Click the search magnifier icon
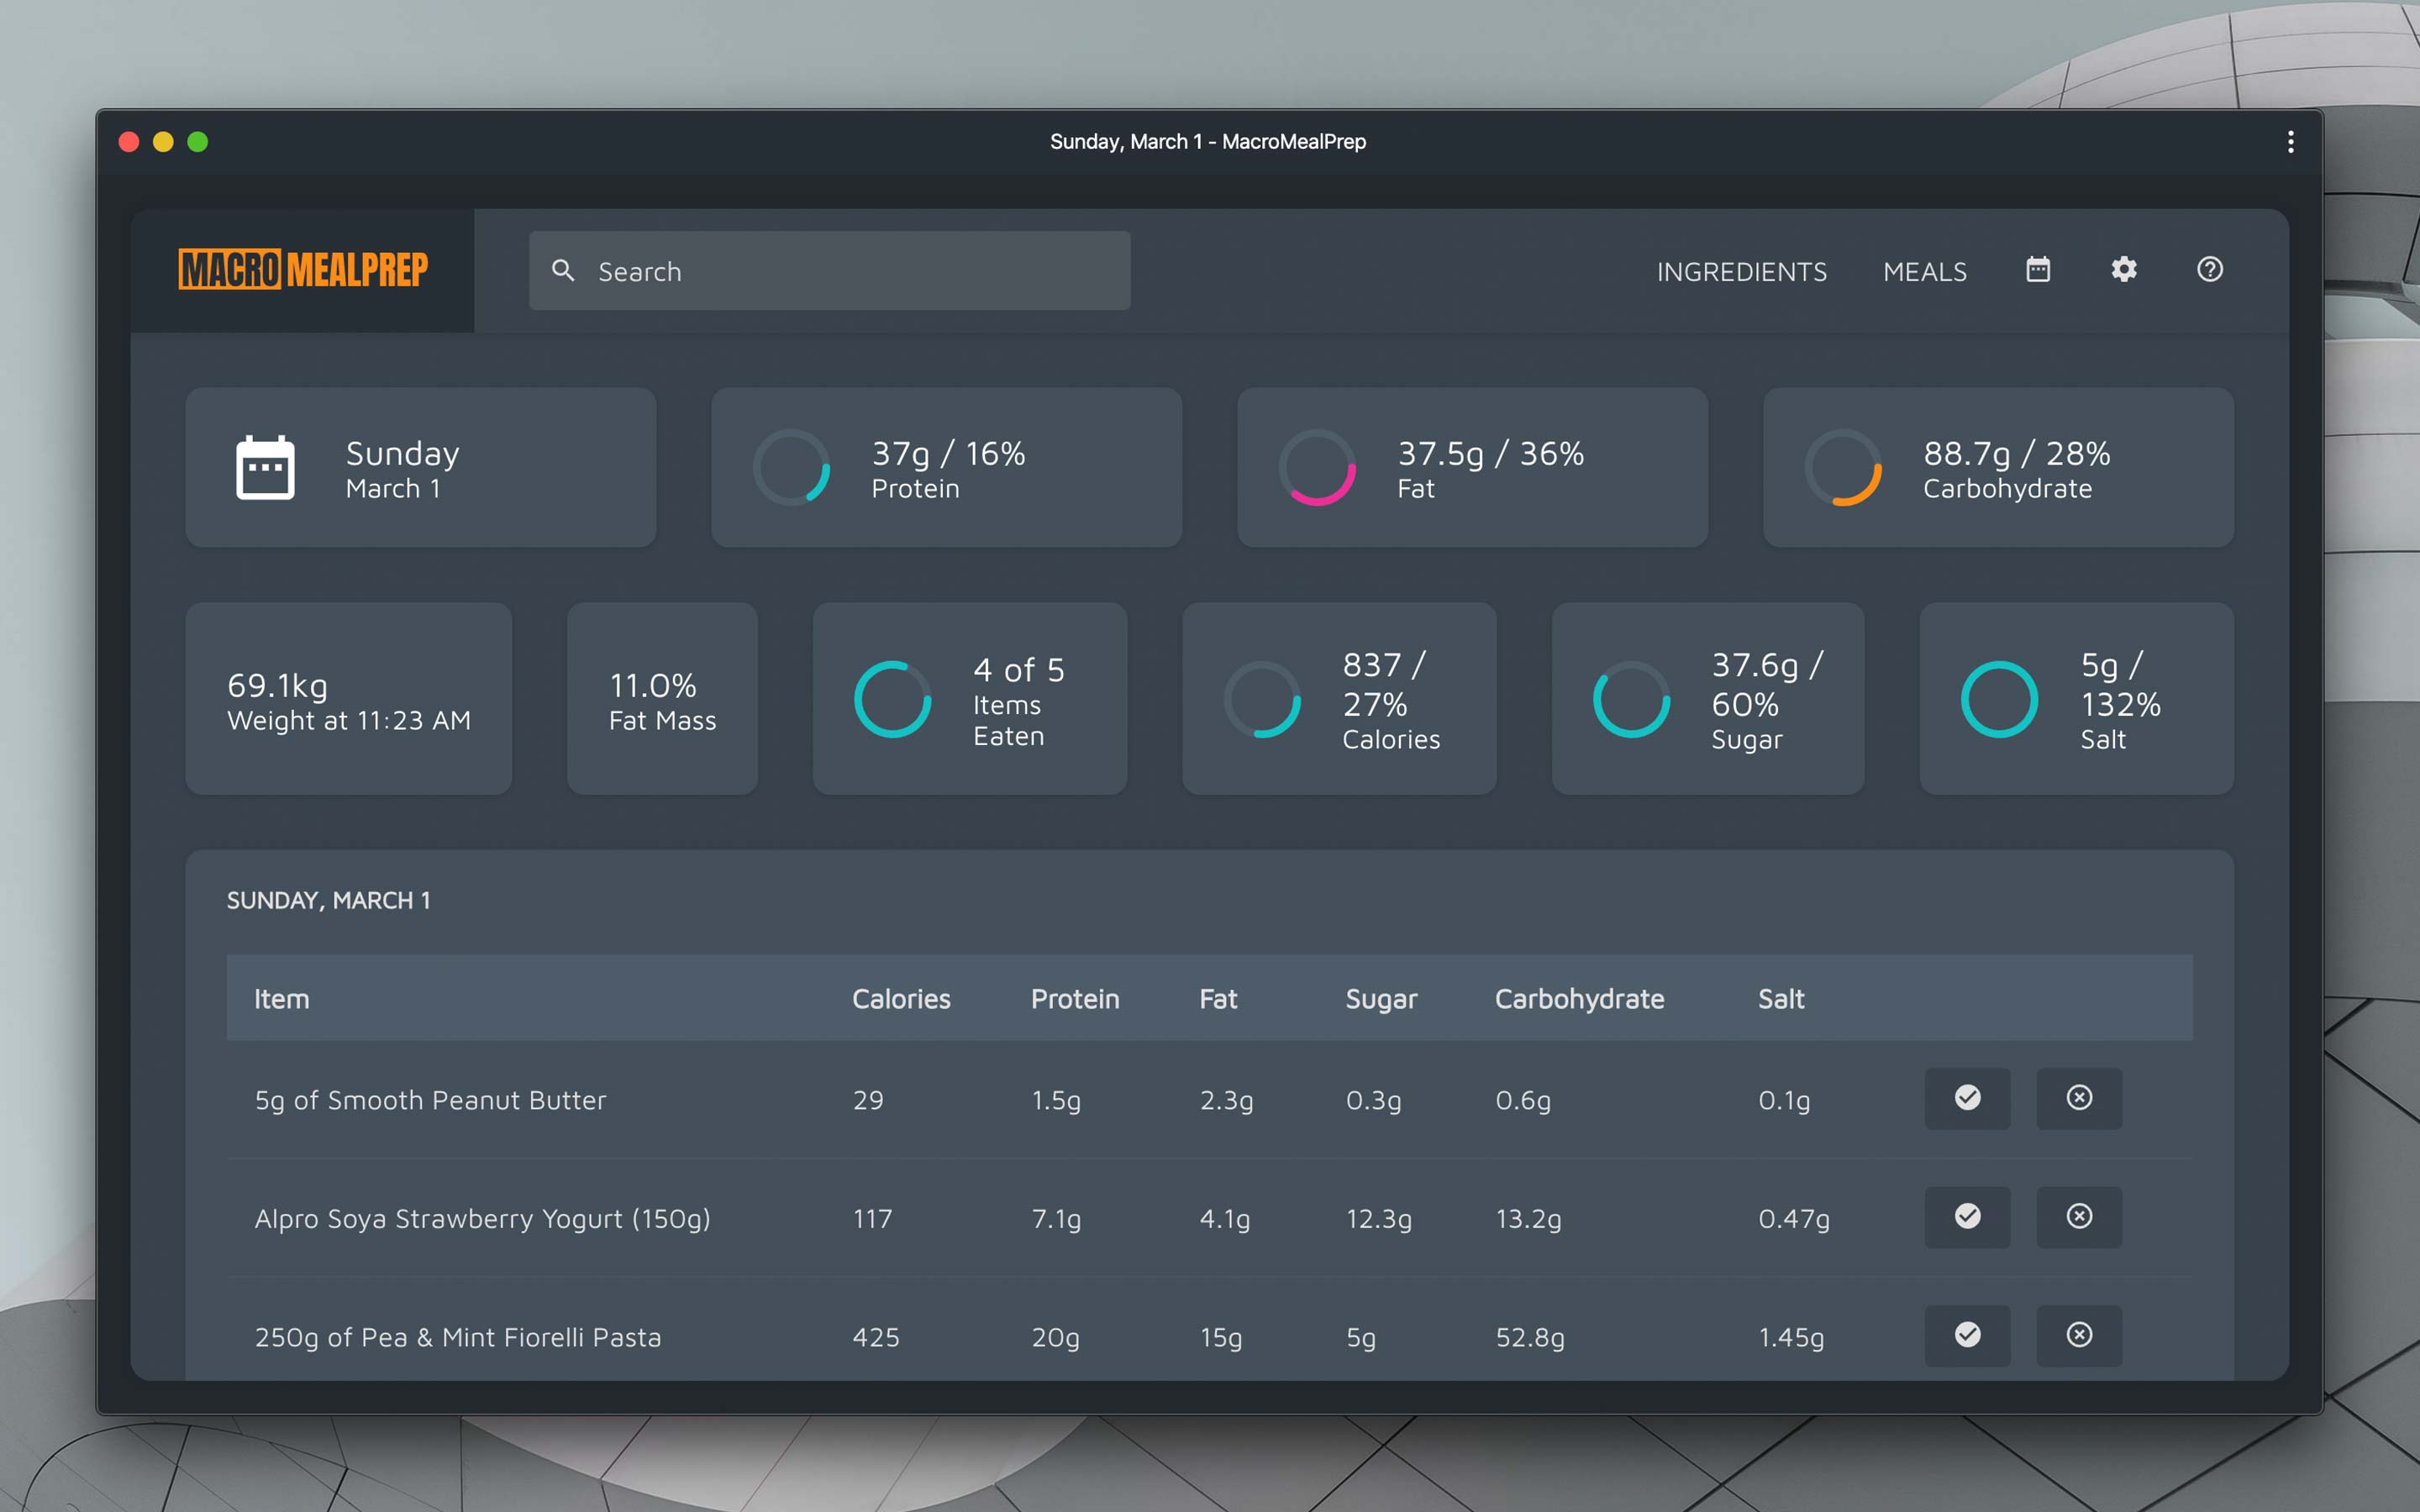The width and height of the screenshot is (2420, 1512). pos(563,271)
